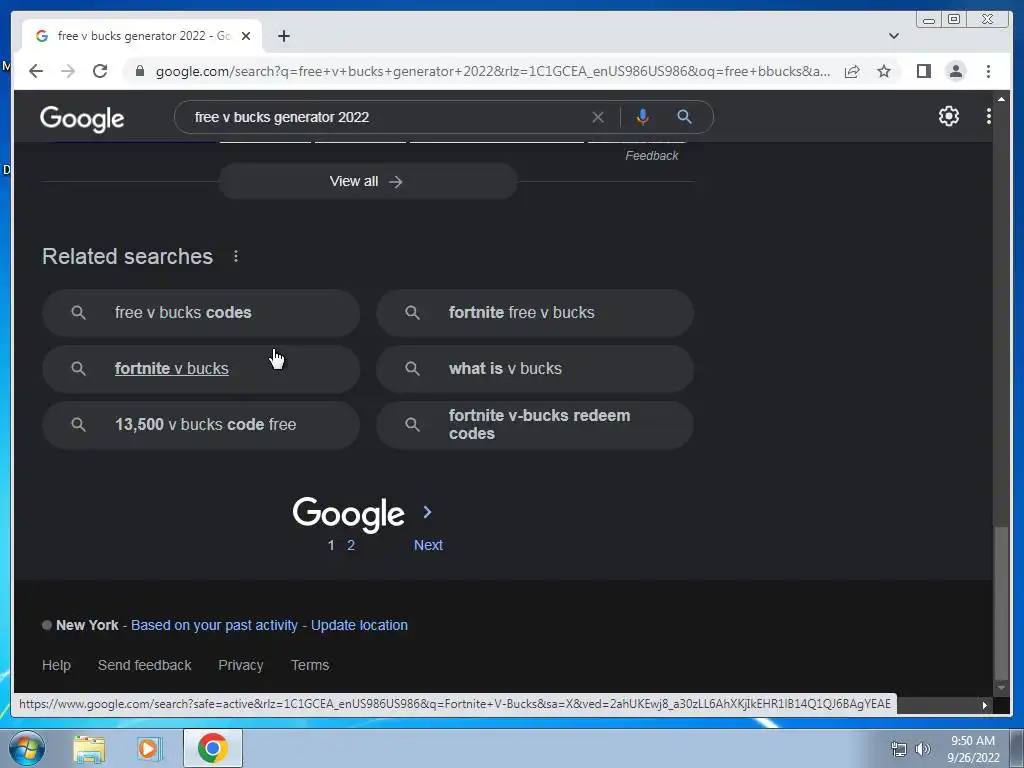The width and height of the screenshot is (1024, 768).
Task: Search 'free v bucks codes' suggestion
Action: click(200, 313)
